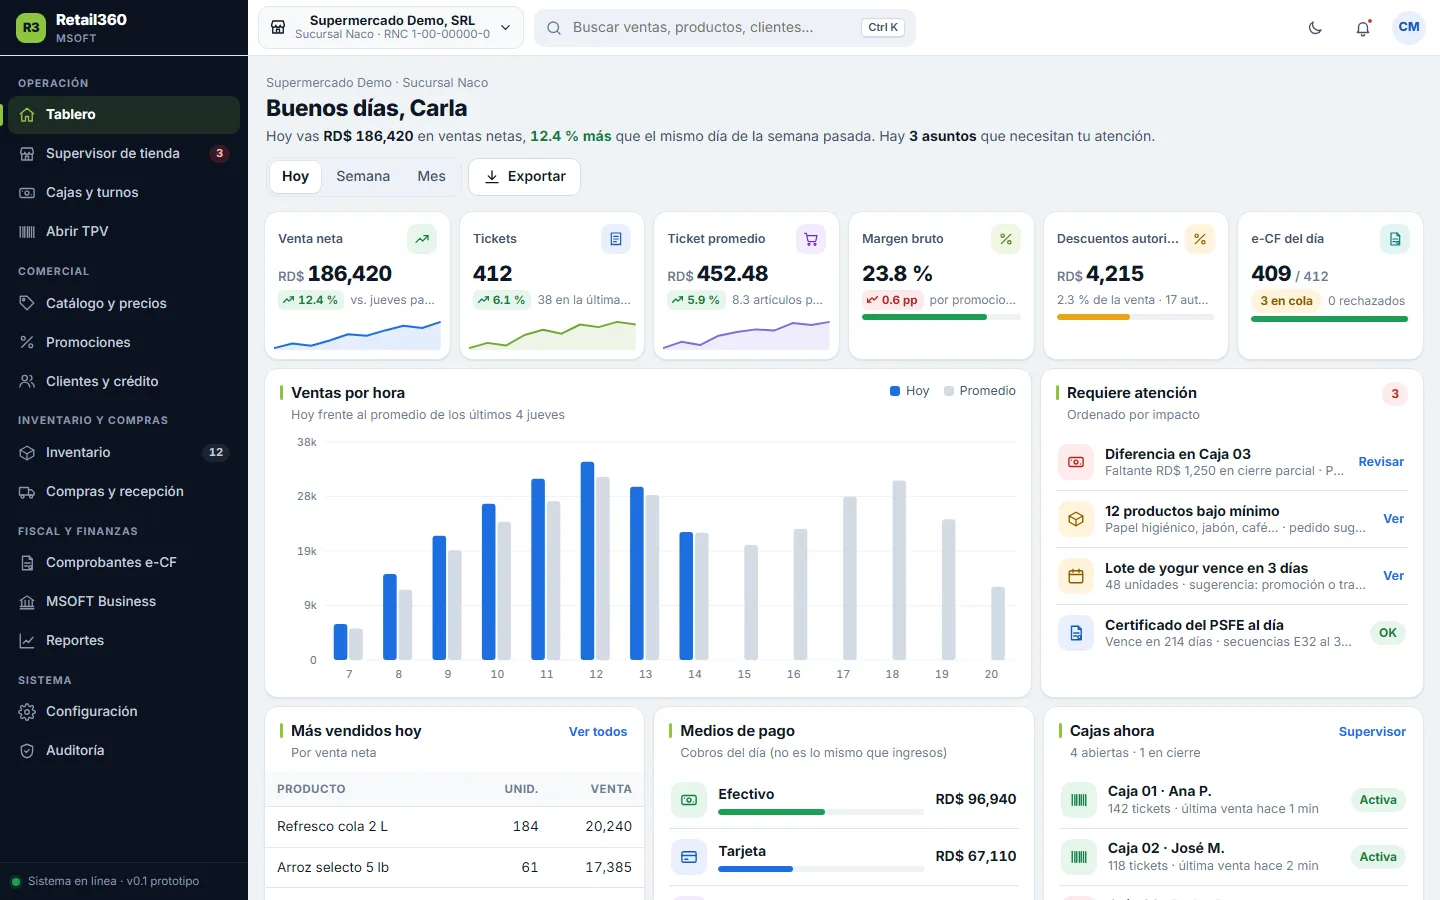Click the Reportes chart icon

tap(27, 641)
